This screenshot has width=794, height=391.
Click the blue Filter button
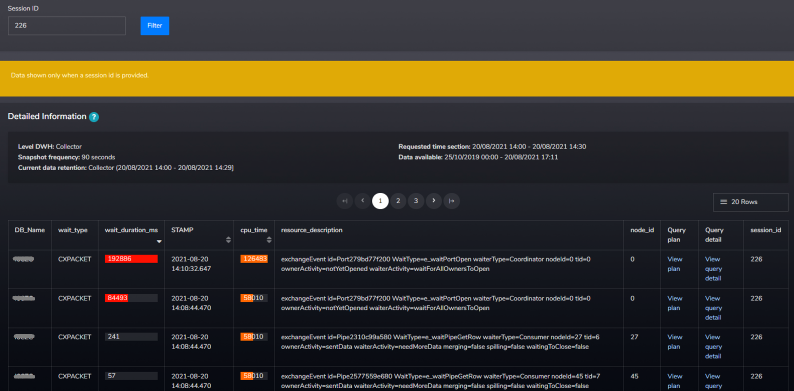click(155, 26)
